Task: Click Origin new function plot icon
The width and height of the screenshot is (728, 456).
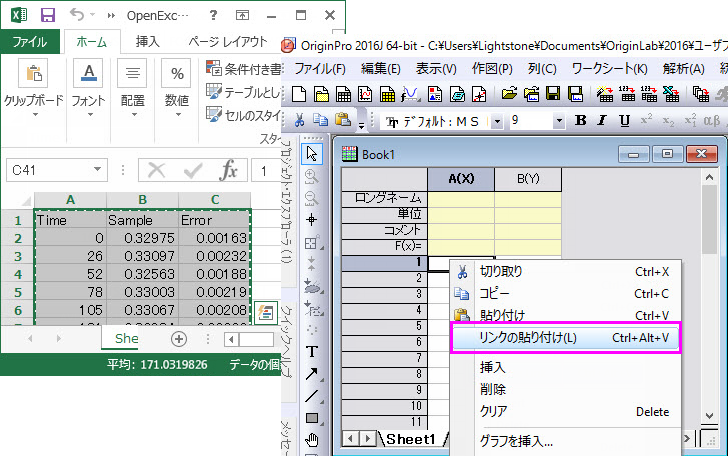Action: pyautogui.click(x=410, y=94)
